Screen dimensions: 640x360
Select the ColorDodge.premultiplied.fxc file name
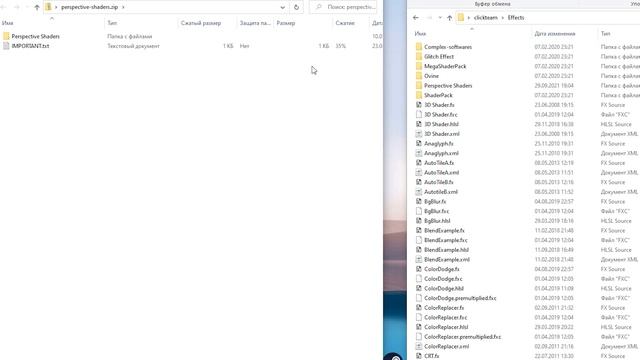pyautogui.click(x=460, y=298)
